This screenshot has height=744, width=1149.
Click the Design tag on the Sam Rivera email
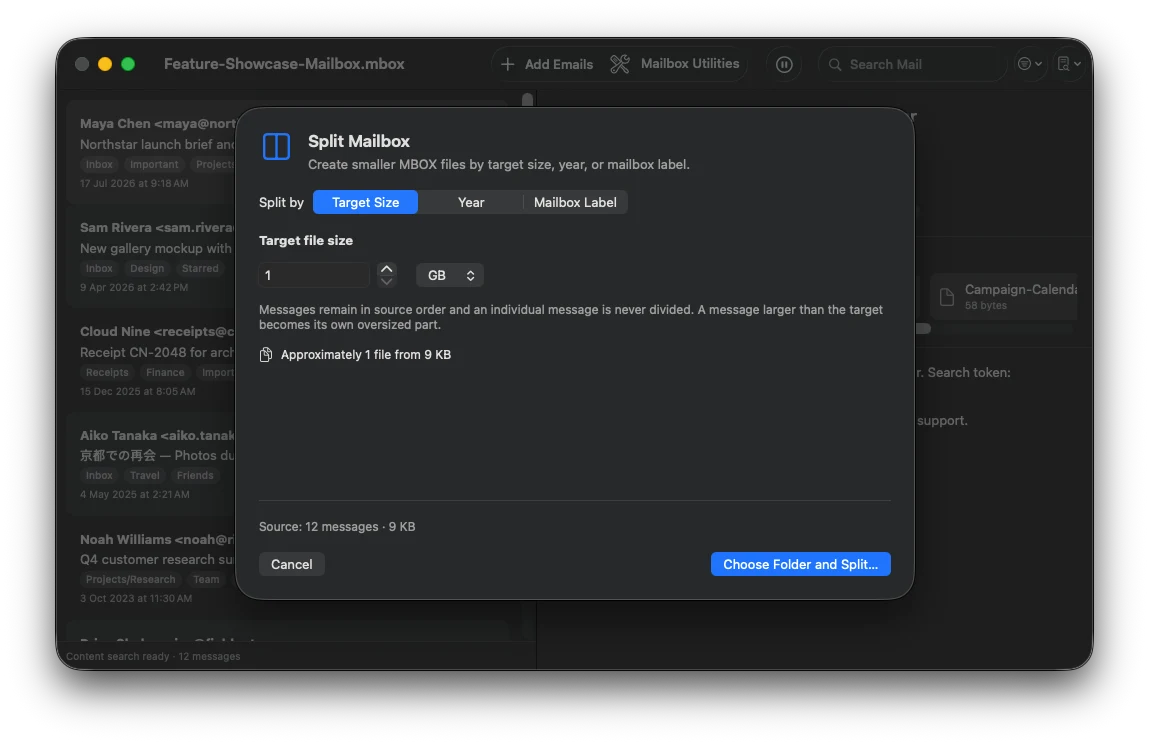[x=147, y=268]
